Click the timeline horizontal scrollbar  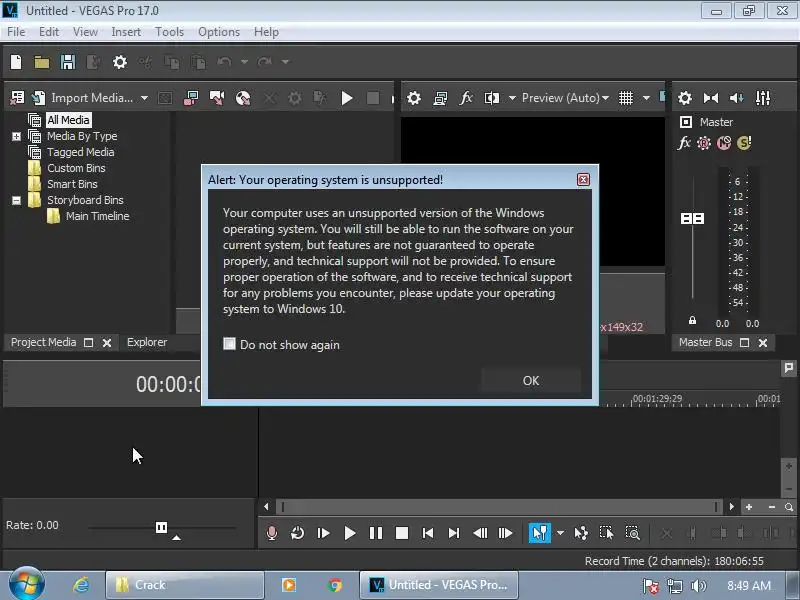click(499, 507)
